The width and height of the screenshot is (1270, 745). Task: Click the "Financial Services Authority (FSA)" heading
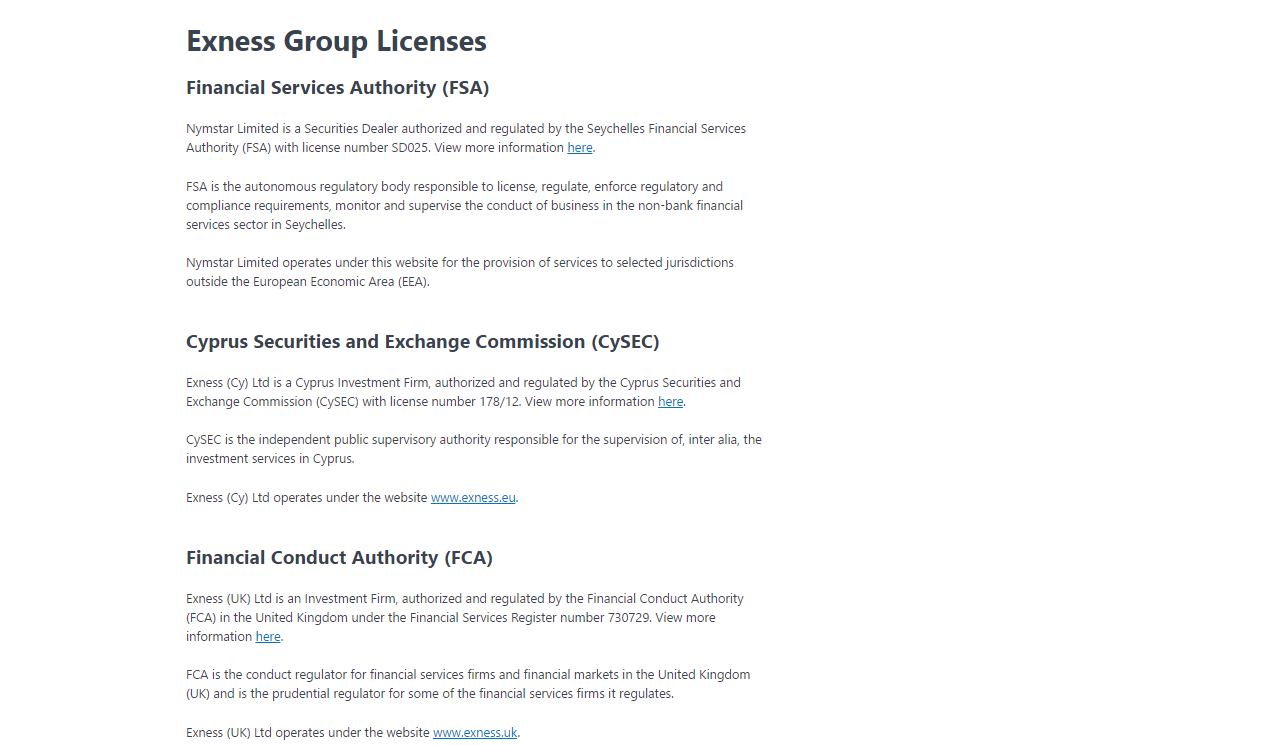[x=337, y=88]
